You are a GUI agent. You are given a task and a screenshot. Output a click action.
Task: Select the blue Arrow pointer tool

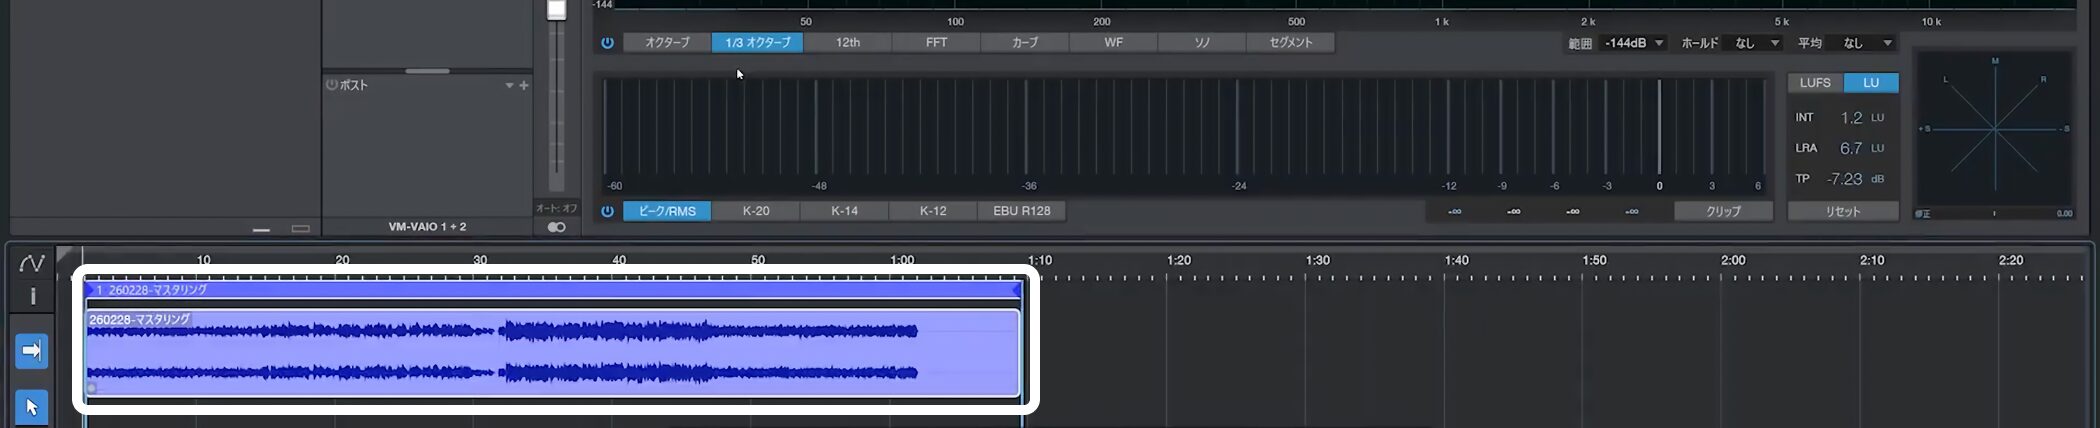[x=32, y=407]
